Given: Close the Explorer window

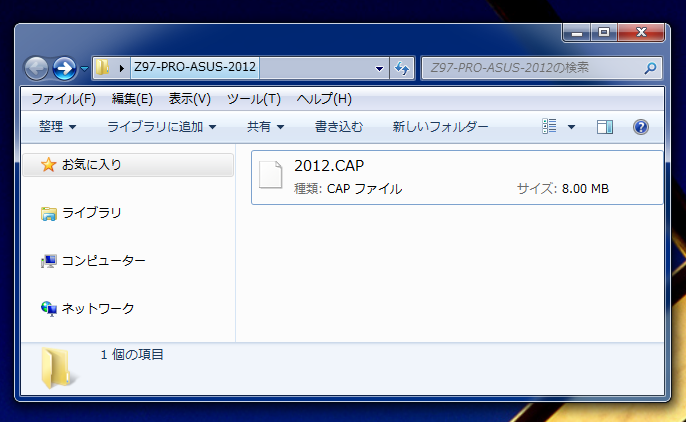Looking at the screenshot, I should pyautogui.click(x=641, y=32).
